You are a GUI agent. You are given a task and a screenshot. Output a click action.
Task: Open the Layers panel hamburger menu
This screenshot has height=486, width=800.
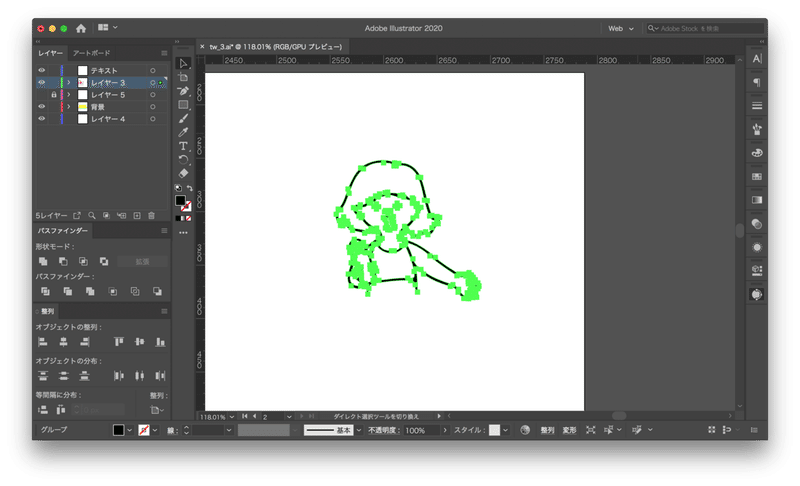pyautogui.click(x=164, y=53)
